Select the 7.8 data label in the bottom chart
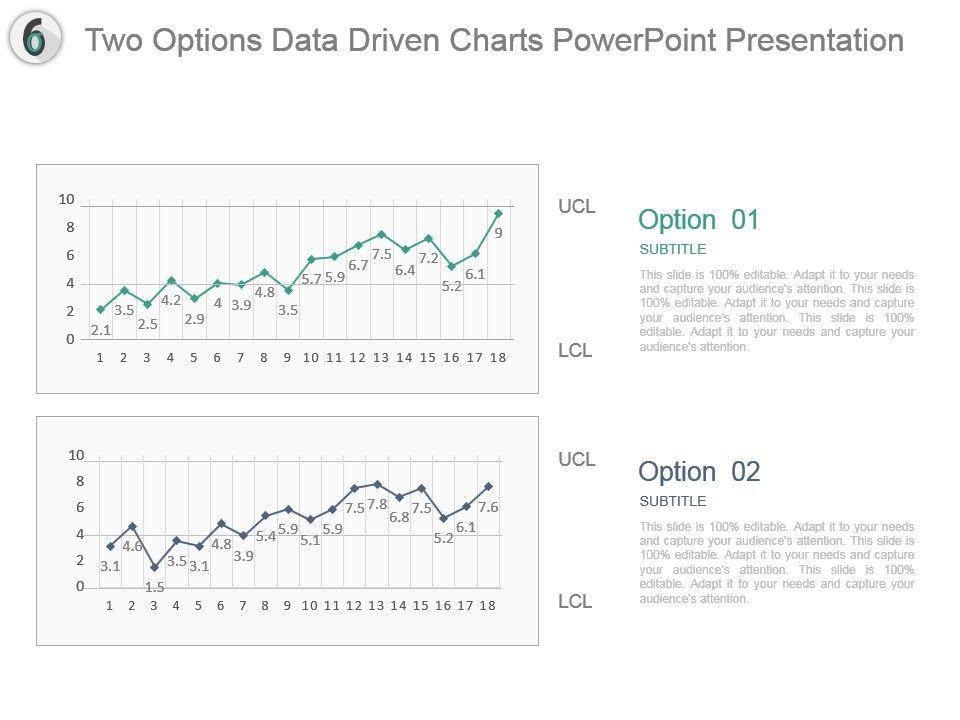This screenshot has width=960, height=720. [377, 505]
